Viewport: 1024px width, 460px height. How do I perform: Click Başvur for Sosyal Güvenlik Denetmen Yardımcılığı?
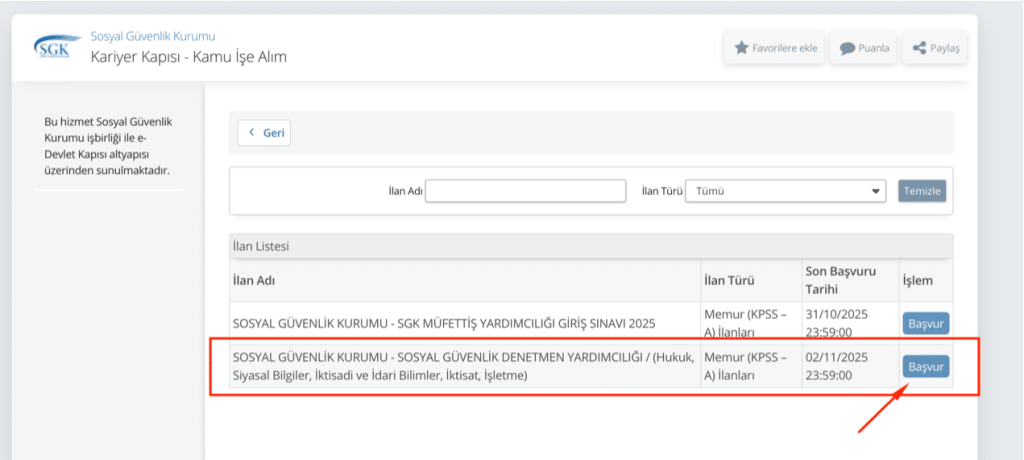[x=925, y=367]
